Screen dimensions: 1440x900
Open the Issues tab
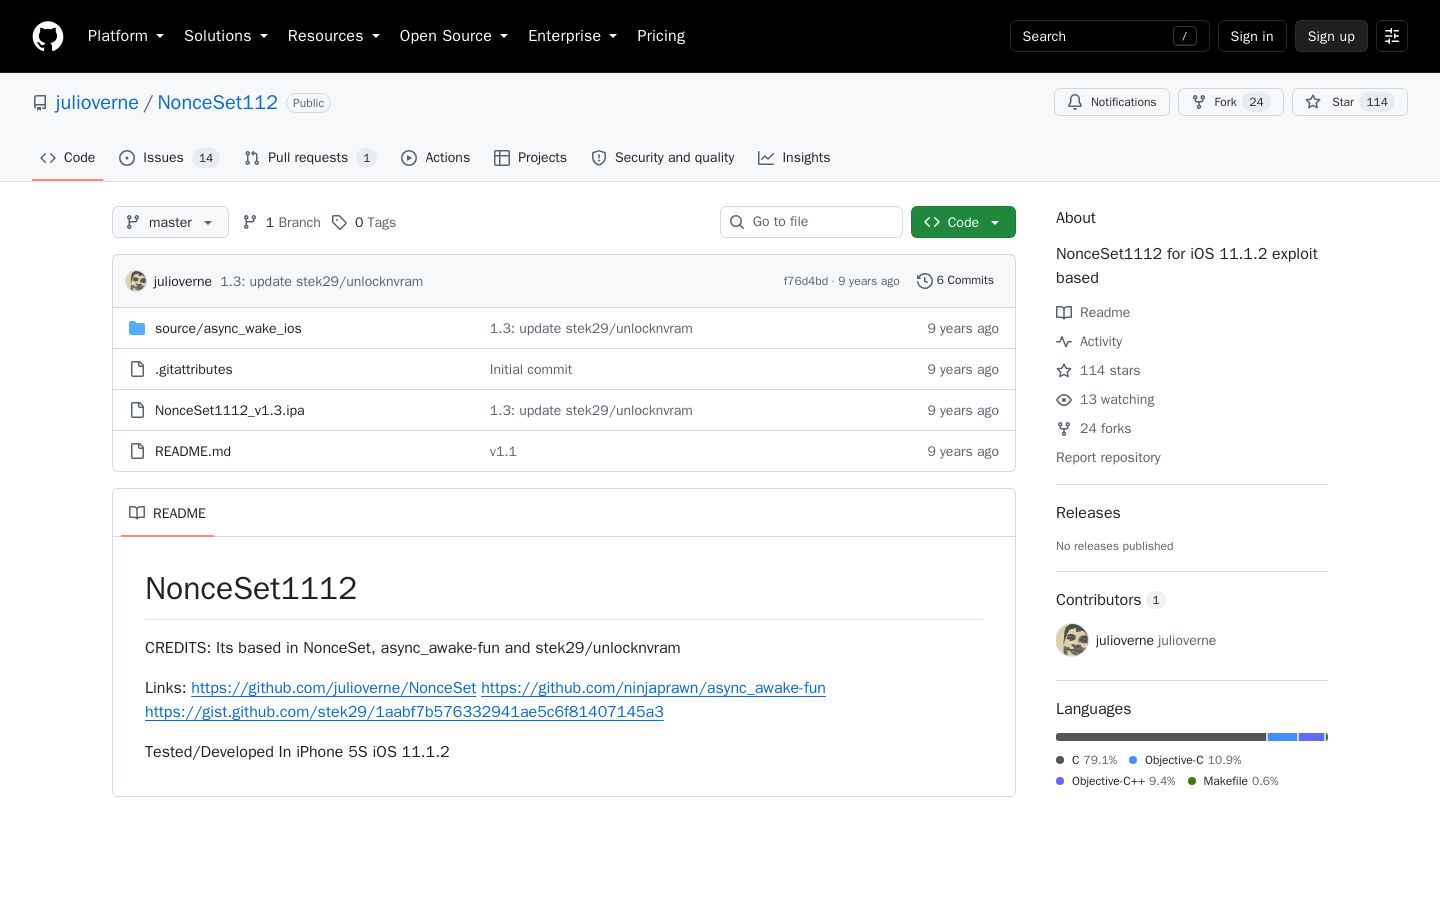tap(169, 158)
